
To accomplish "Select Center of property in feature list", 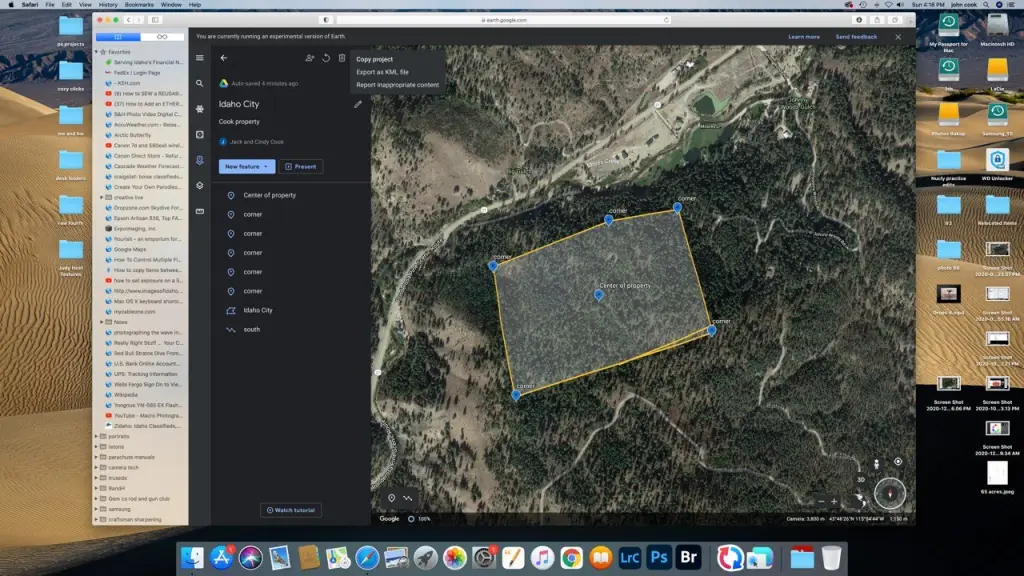I will click(x=269, y=195).
